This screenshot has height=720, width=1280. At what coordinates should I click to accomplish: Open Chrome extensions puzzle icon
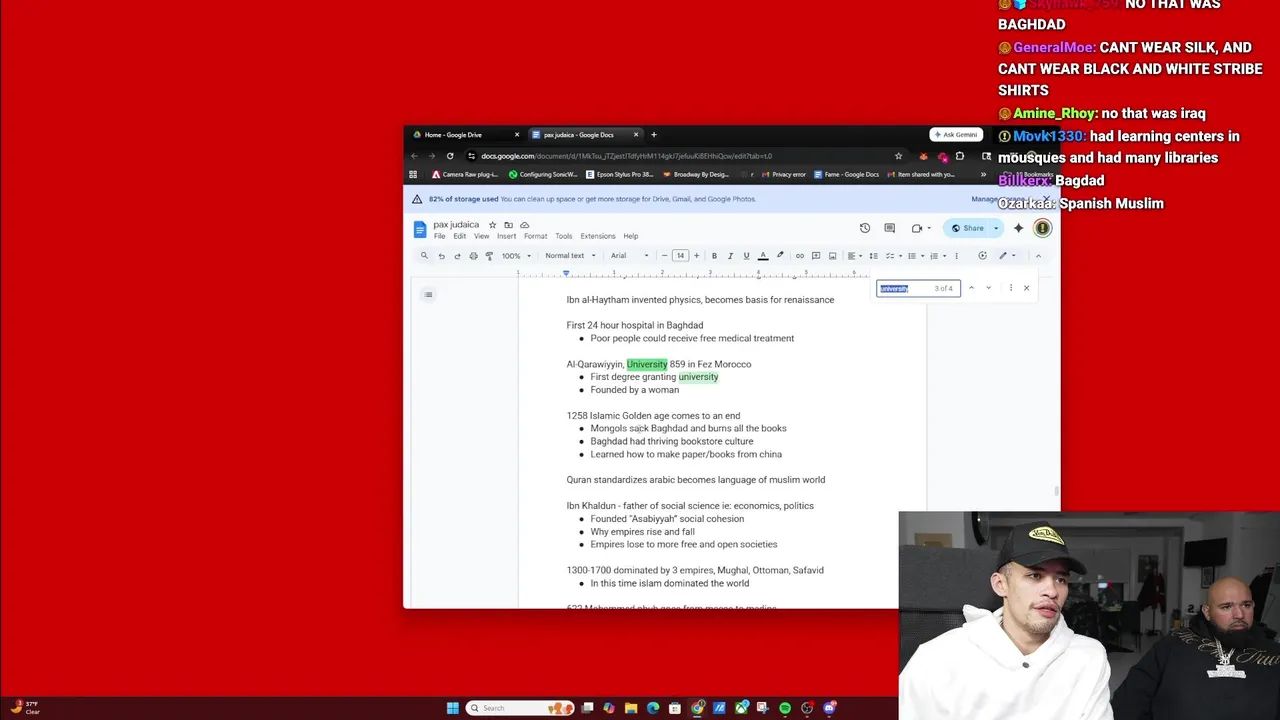pyautogui.click(x=960, y=156)
